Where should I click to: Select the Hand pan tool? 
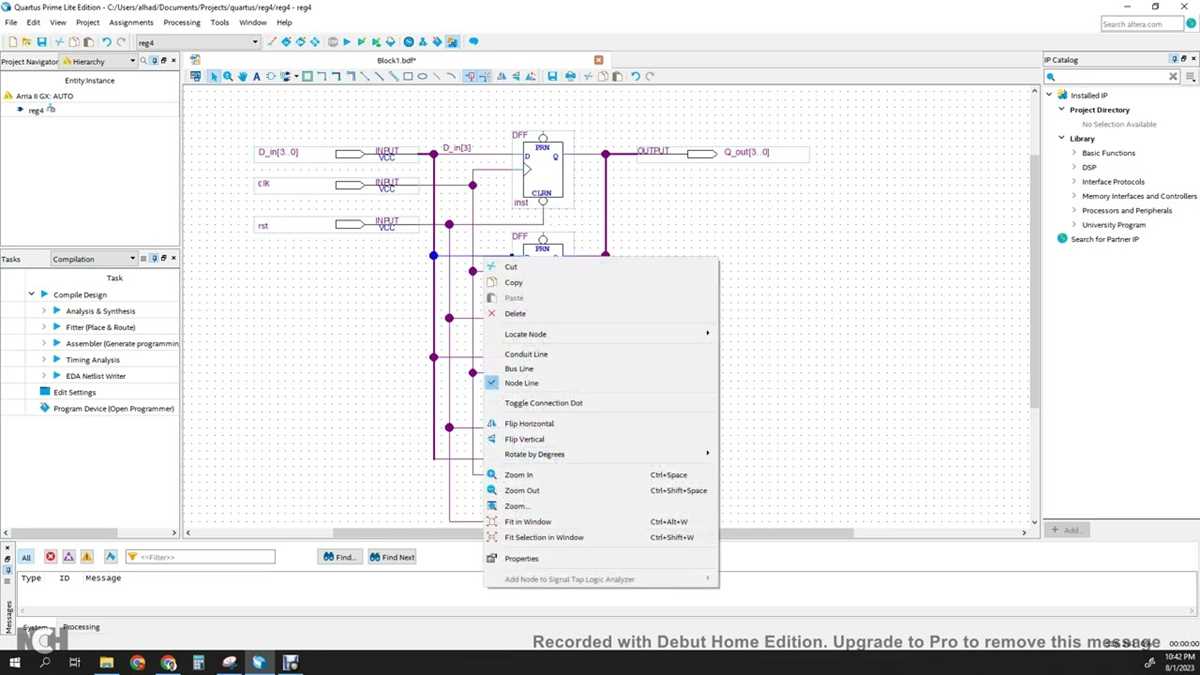[x=243, y=76]
